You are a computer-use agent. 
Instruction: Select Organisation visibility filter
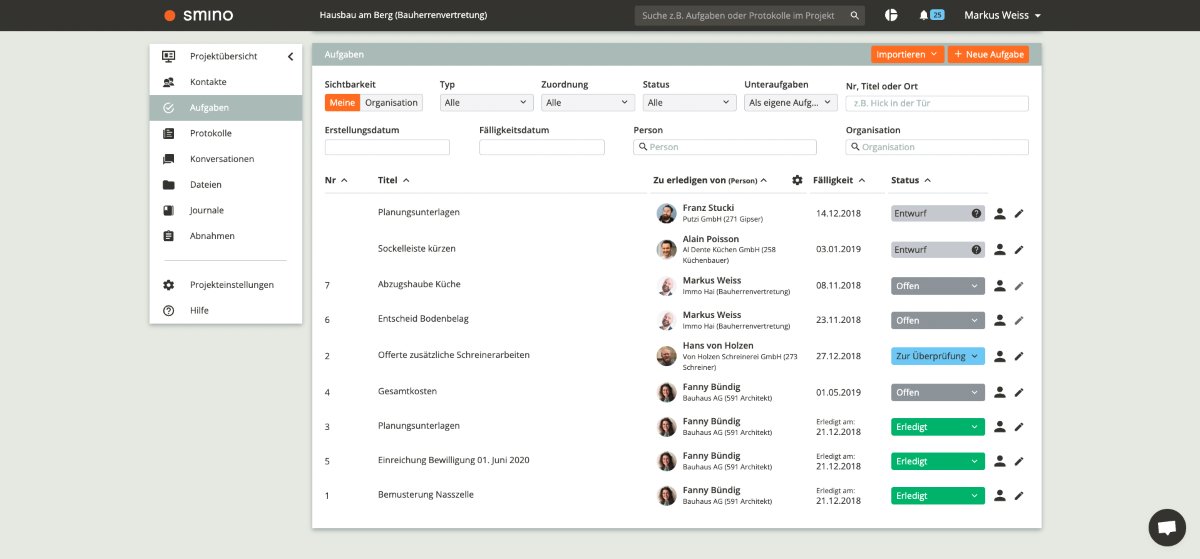(x=392, y=103)
